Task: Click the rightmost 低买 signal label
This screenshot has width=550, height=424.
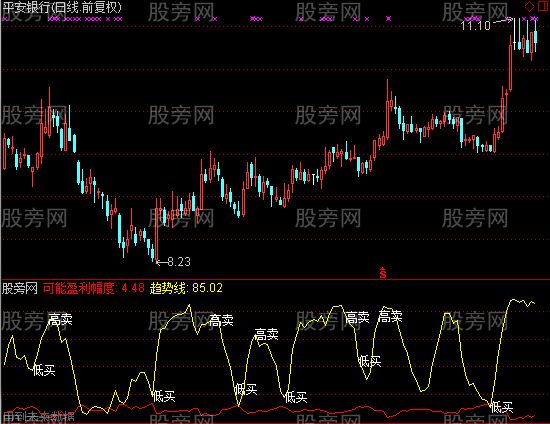Action: click(502, 407)
